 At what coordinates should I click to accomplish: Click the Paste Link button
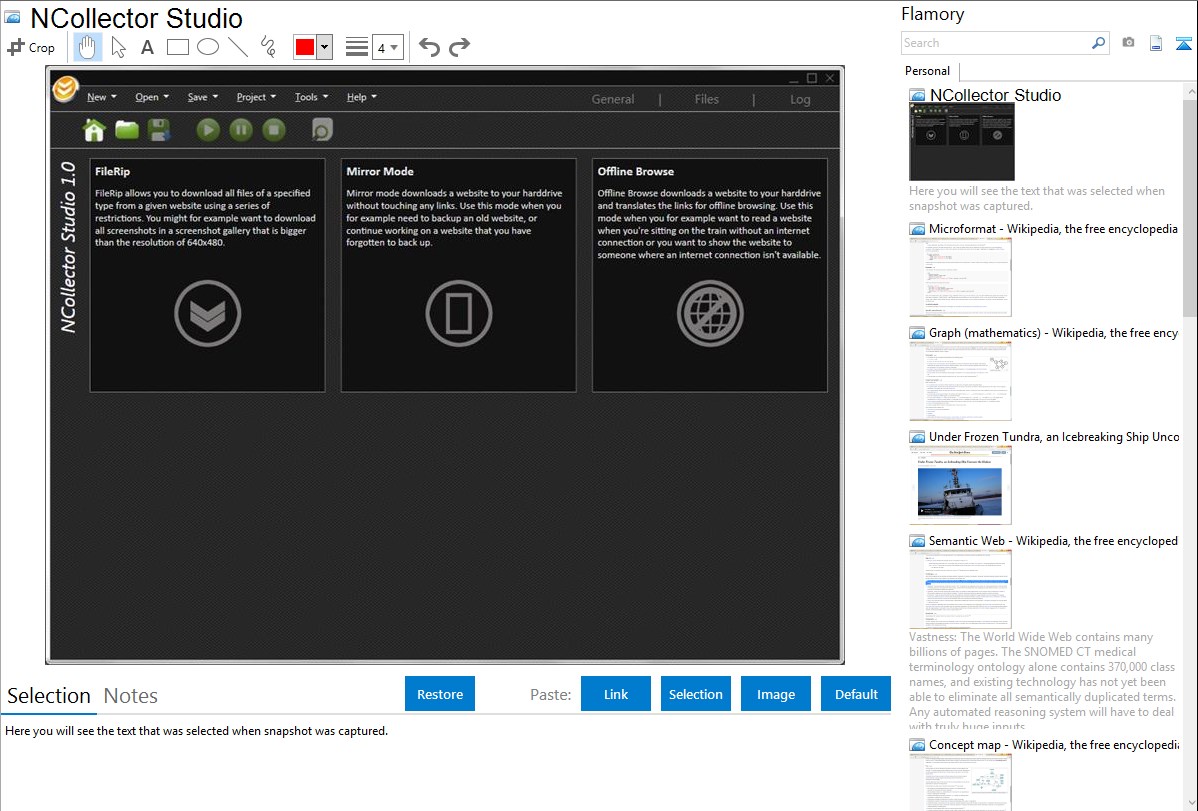tap(616, 694)
